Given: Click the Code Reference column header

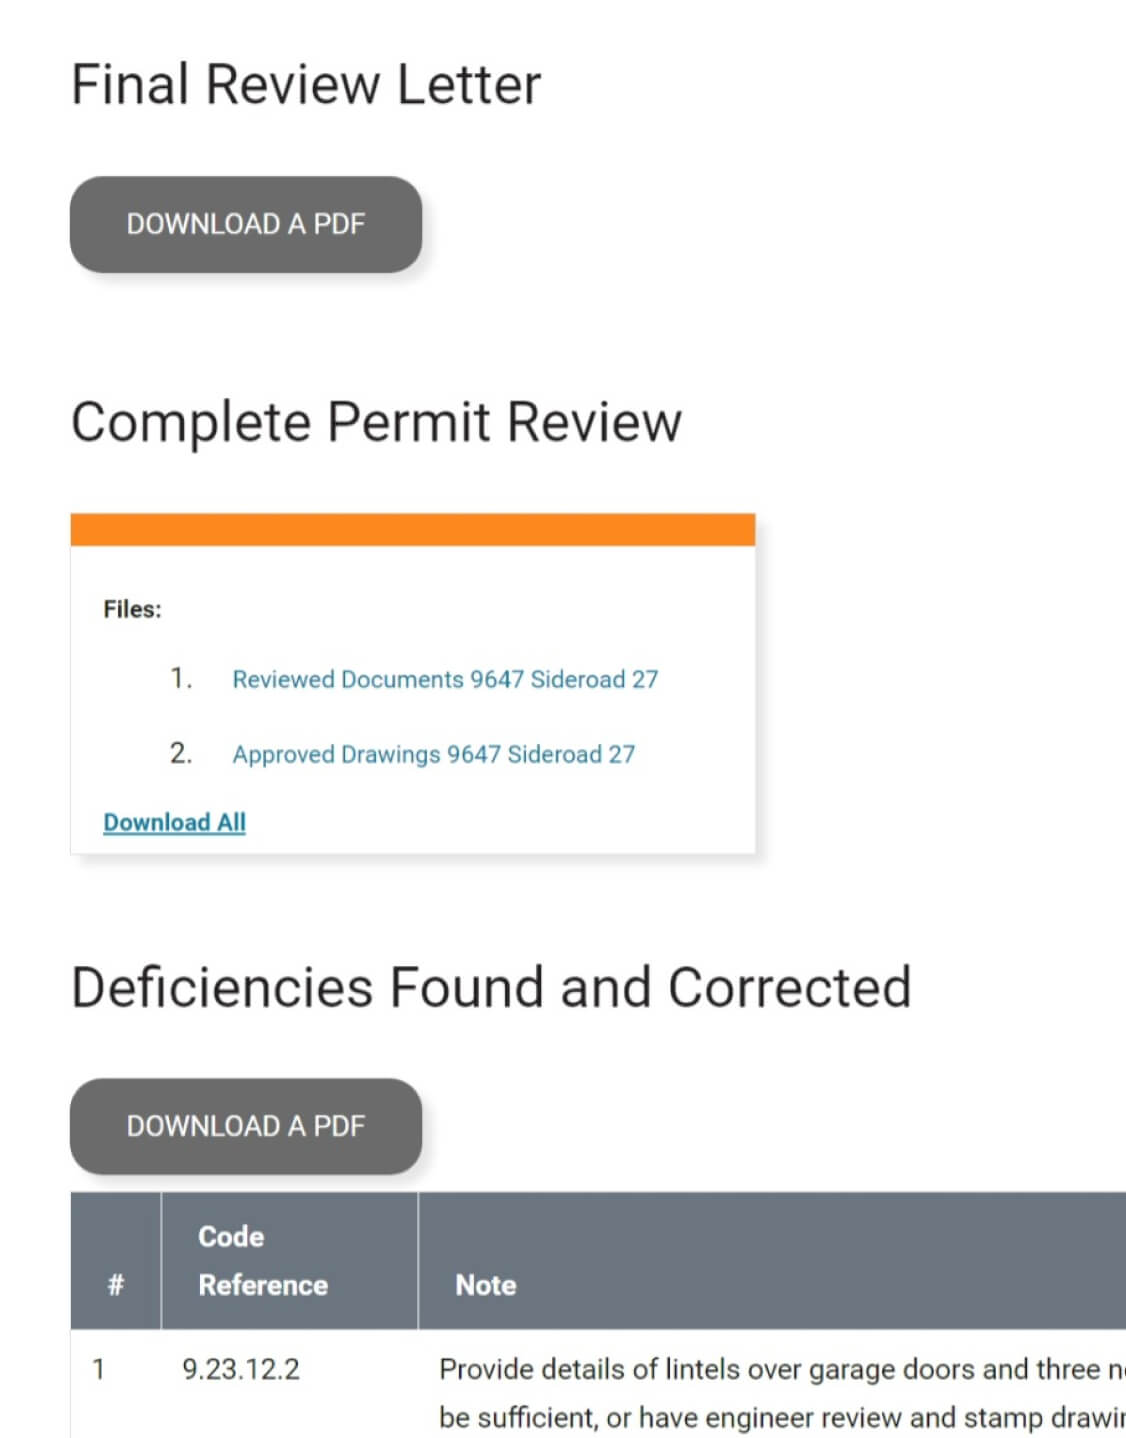Looking at the screenshot, I should [263, 1260].
